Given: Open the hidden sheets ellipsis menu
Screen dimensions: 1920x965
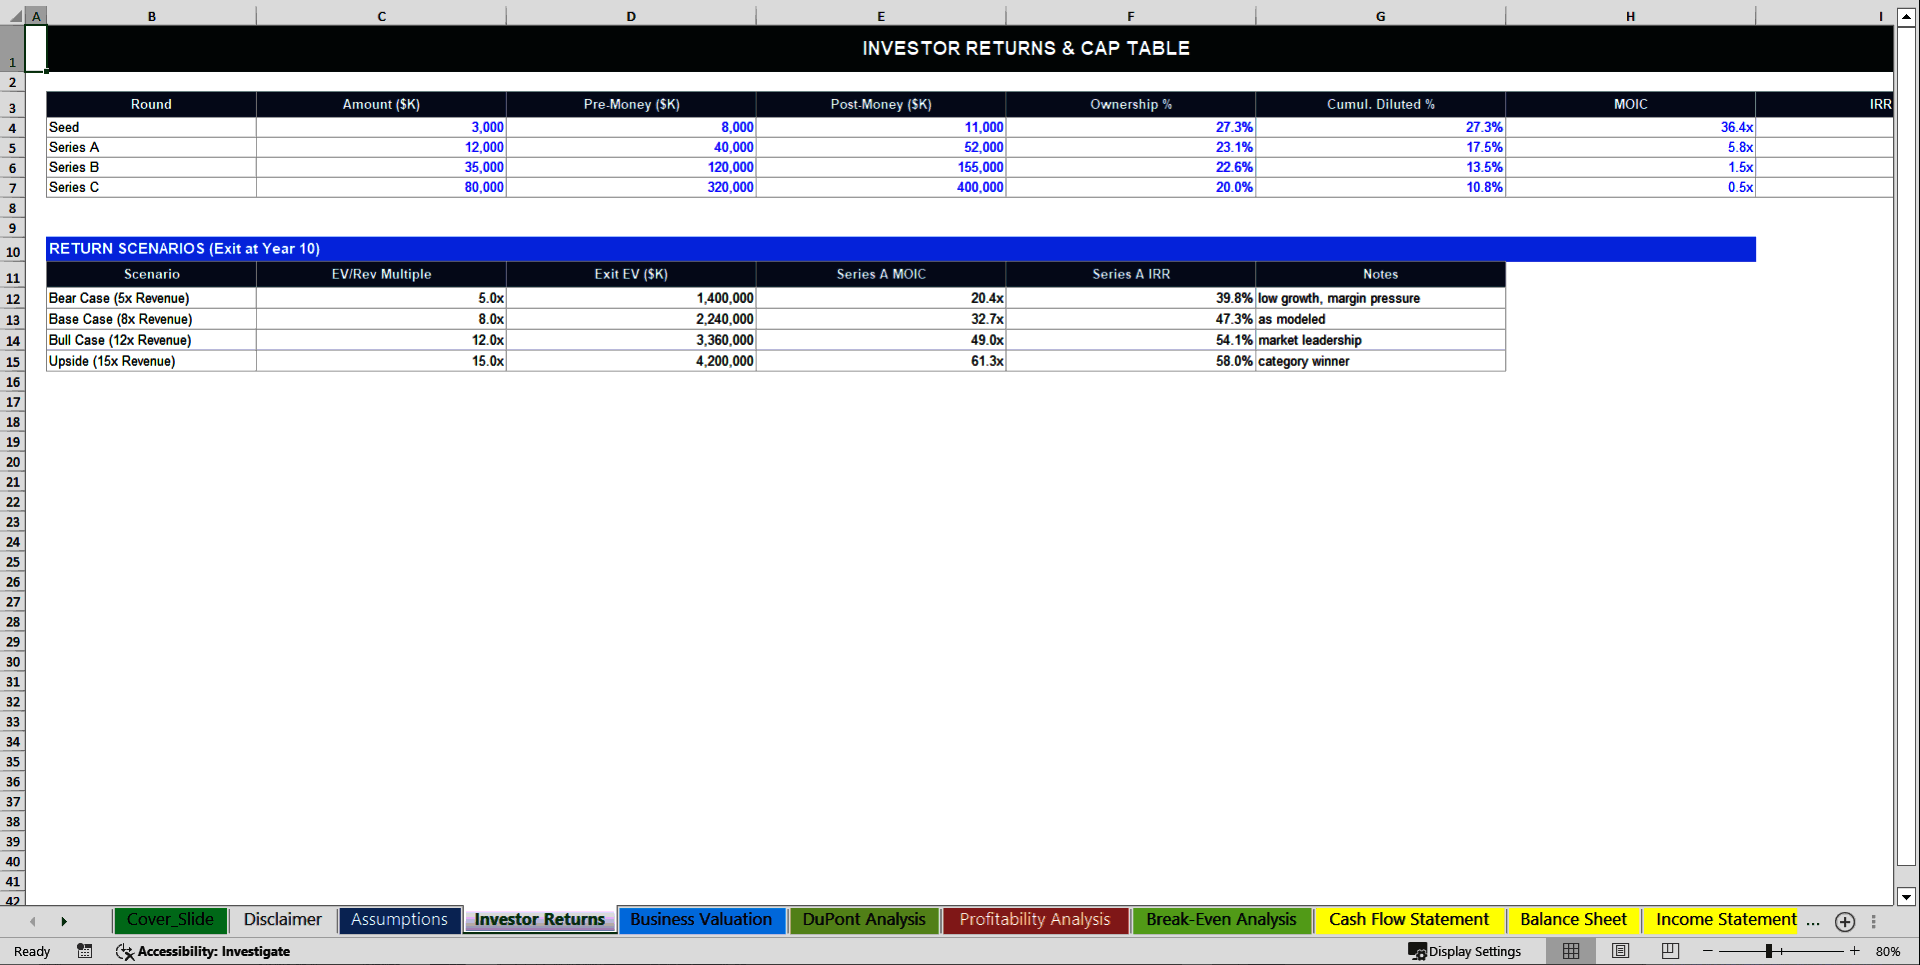Looking at the screenshot, I should (1815, 922).
